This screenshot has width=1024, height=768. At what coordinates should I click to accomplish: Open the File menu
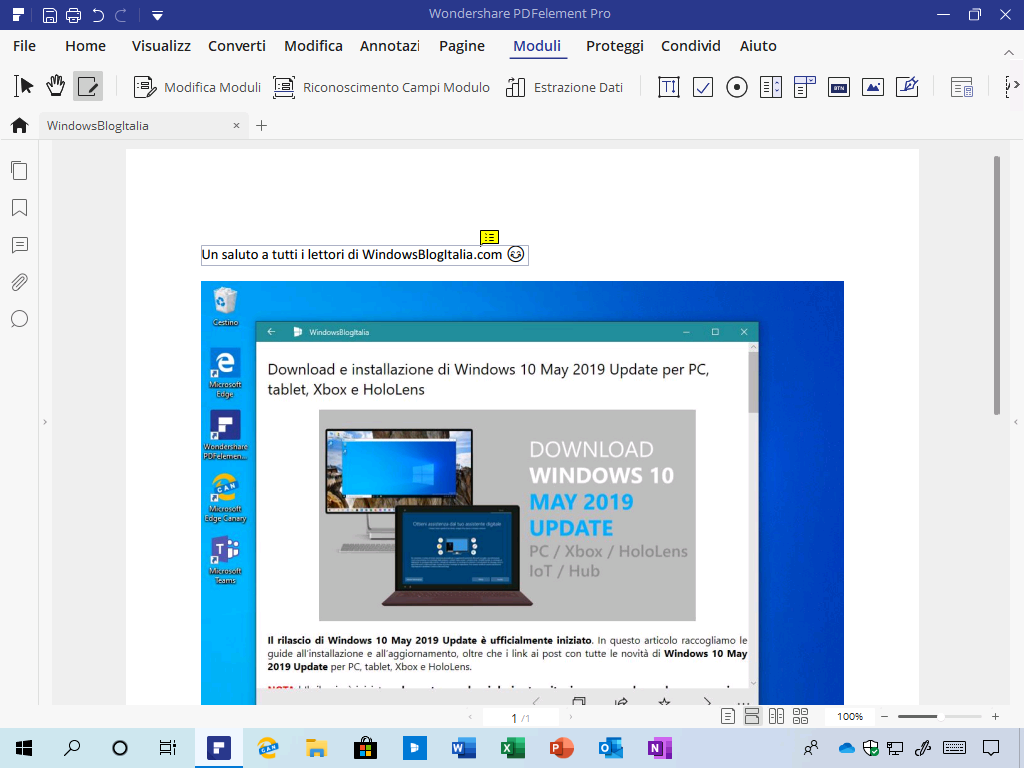[24, 46]
